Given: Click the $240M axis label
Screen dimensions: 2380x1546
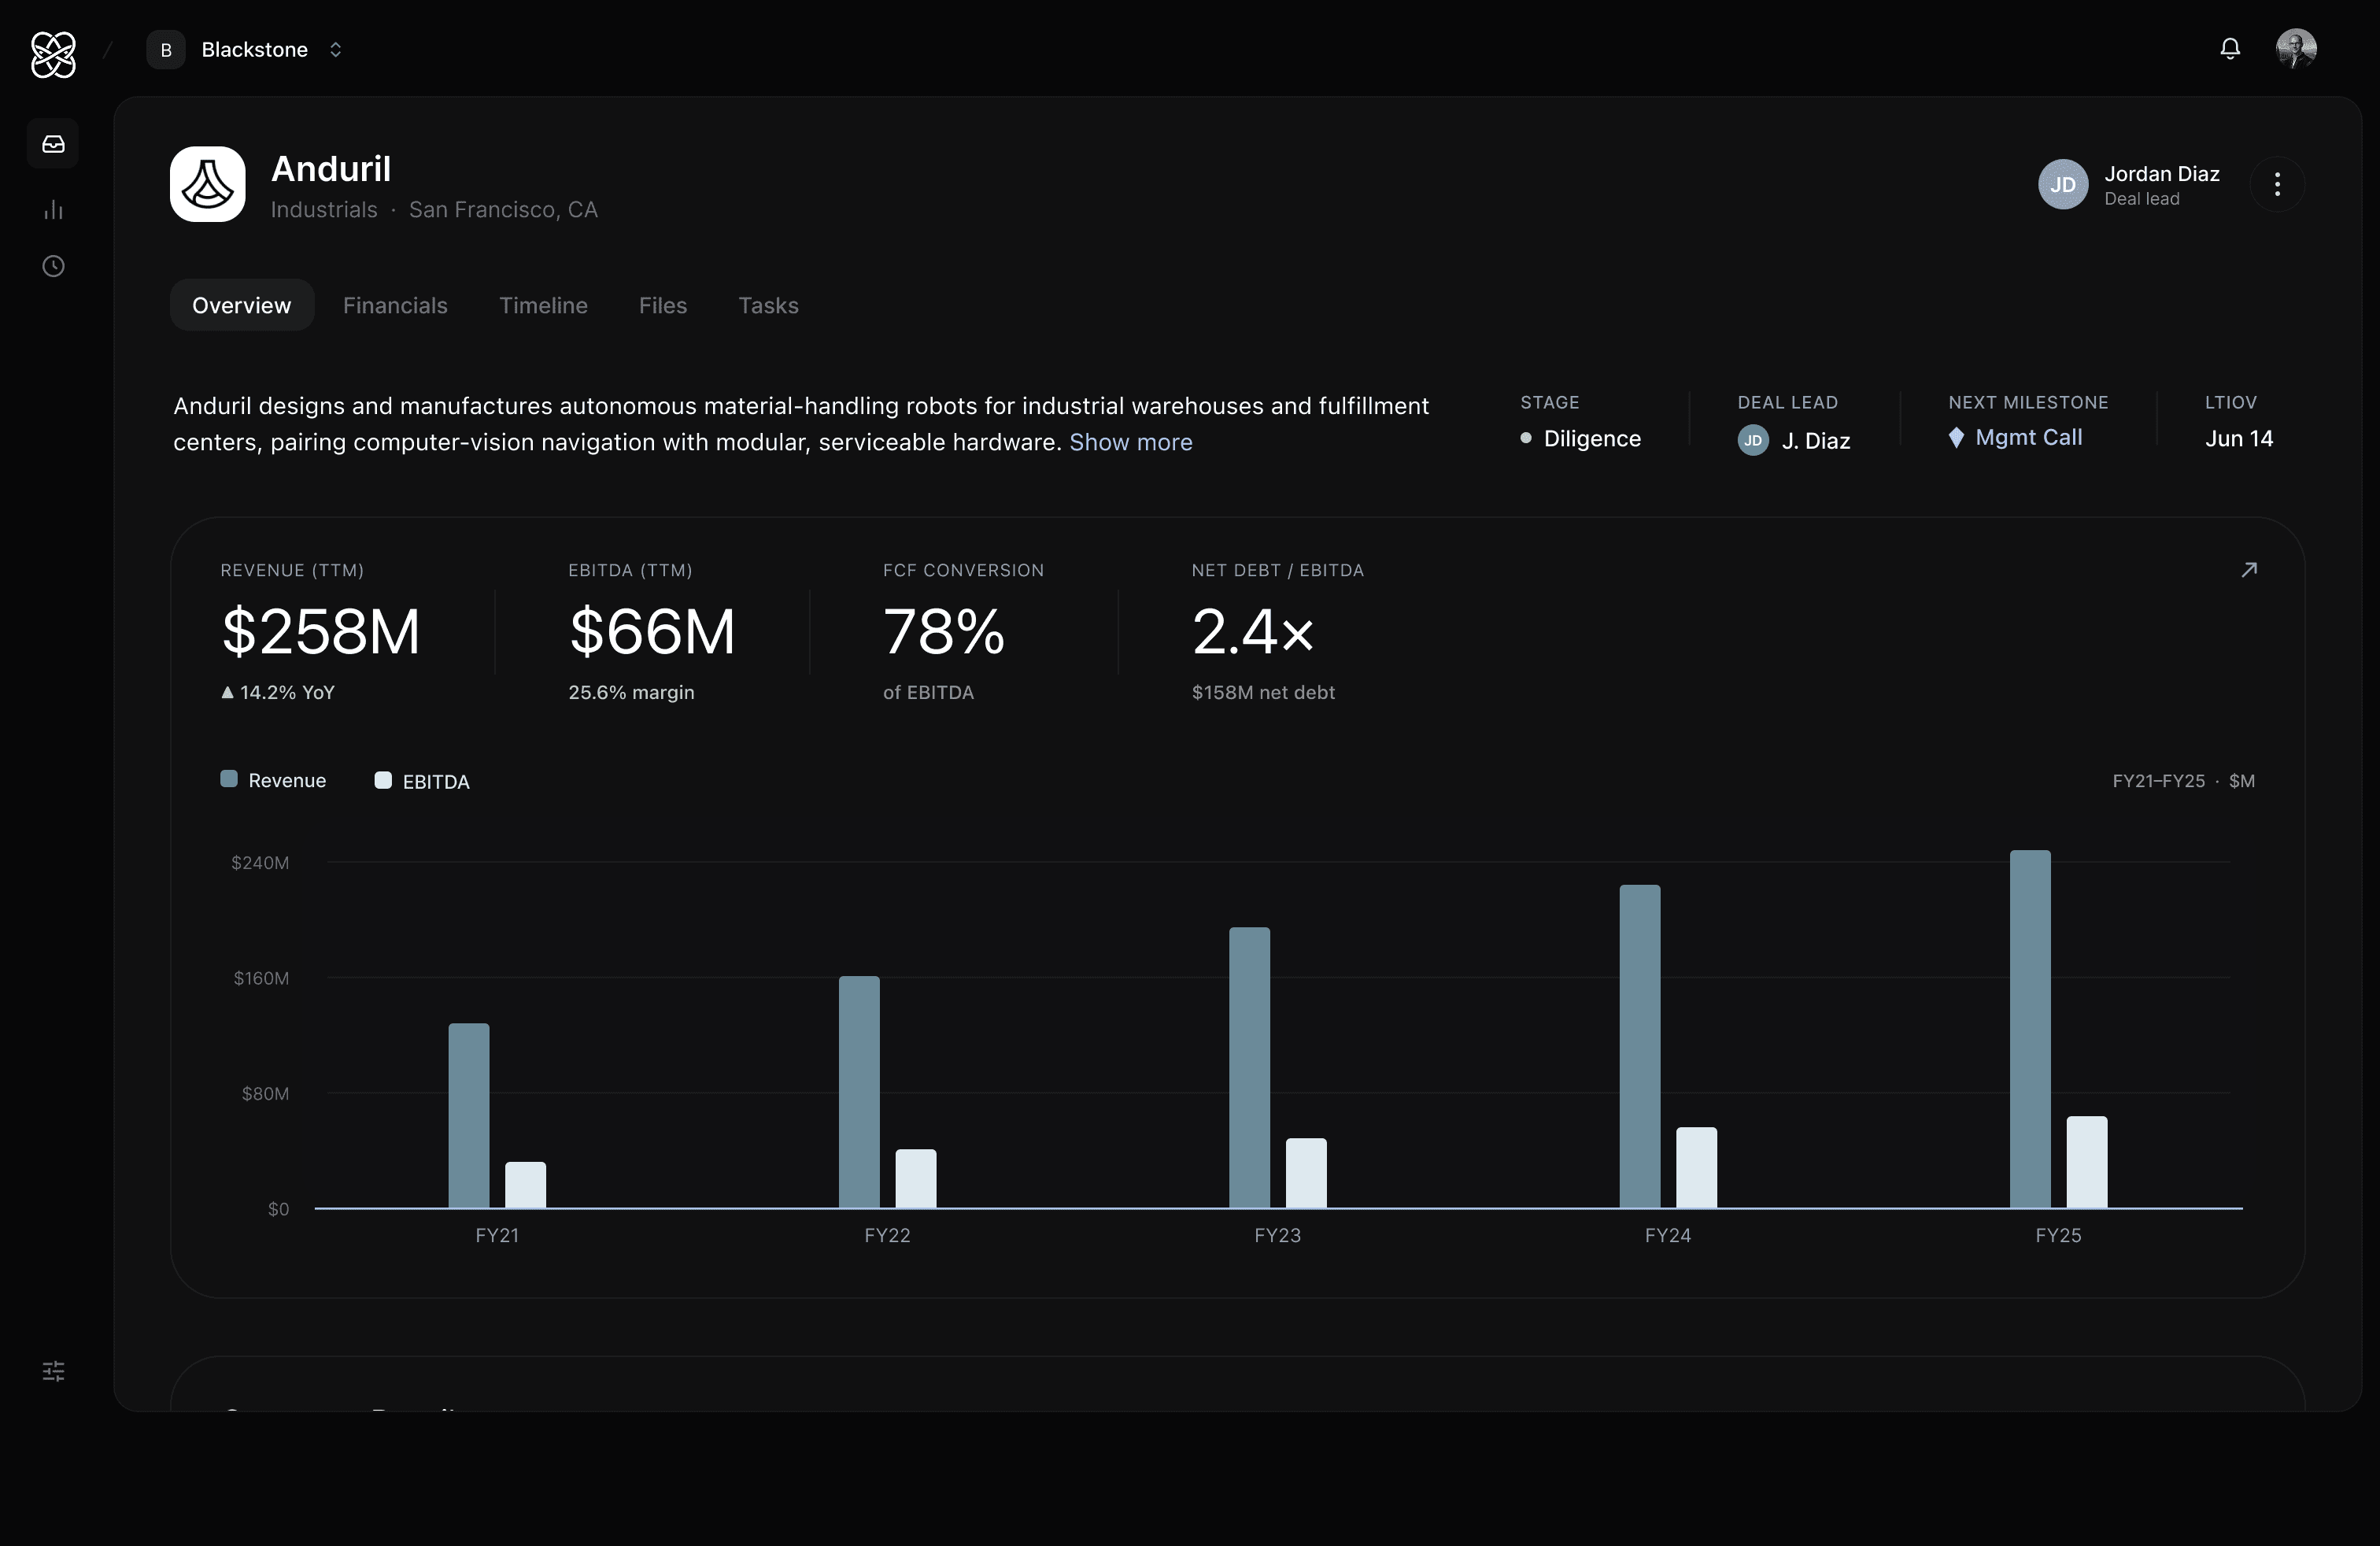Looking at the screenshot, I should tap(260, 863).
